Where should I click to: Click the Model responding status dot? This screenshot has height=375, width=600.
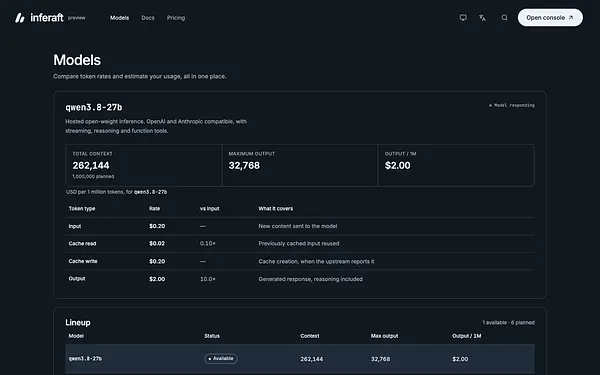coord(490,105)
